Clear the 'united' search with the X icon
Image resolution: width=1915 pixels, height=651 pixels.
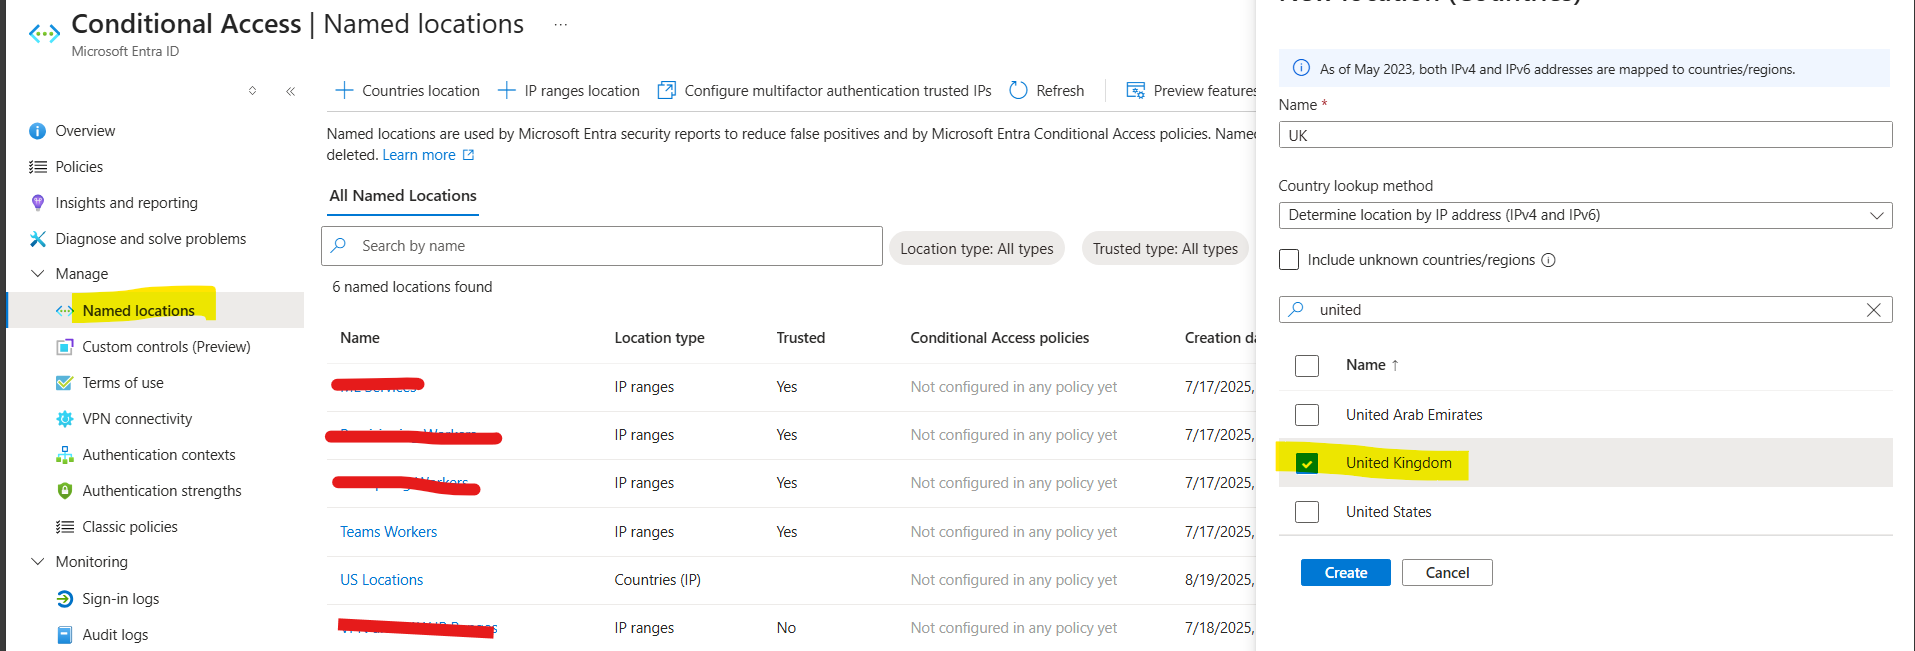tap(1873, 310)
